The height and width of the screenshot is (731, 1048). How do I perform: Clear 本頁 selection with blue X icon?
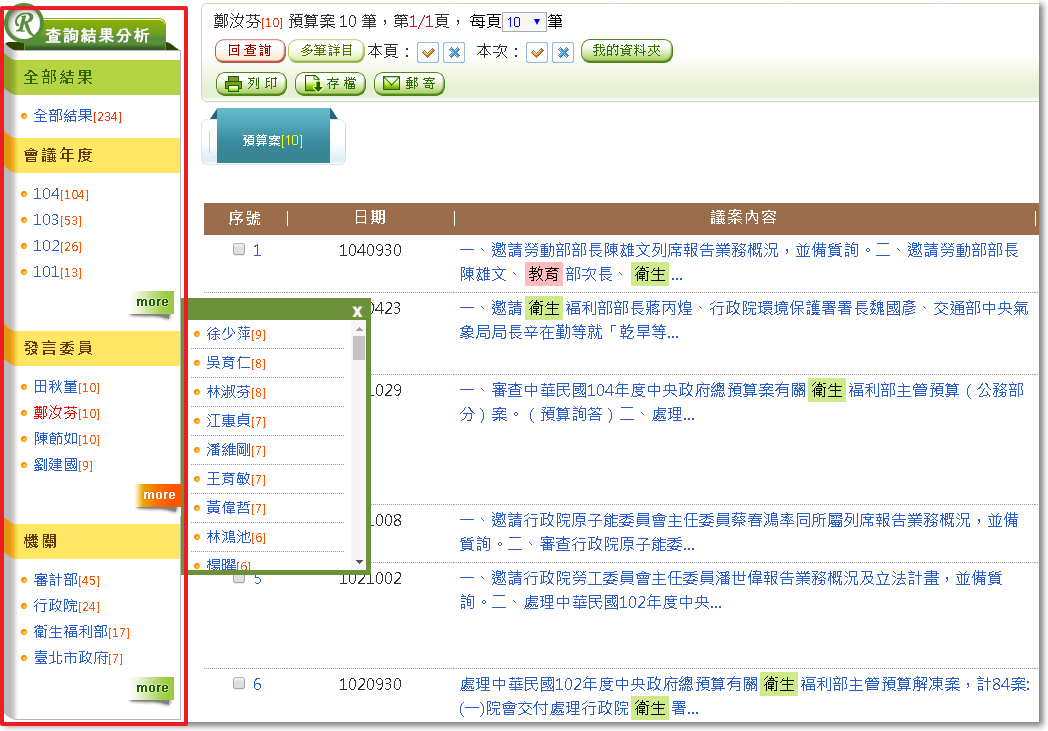(x=454, y=52)
